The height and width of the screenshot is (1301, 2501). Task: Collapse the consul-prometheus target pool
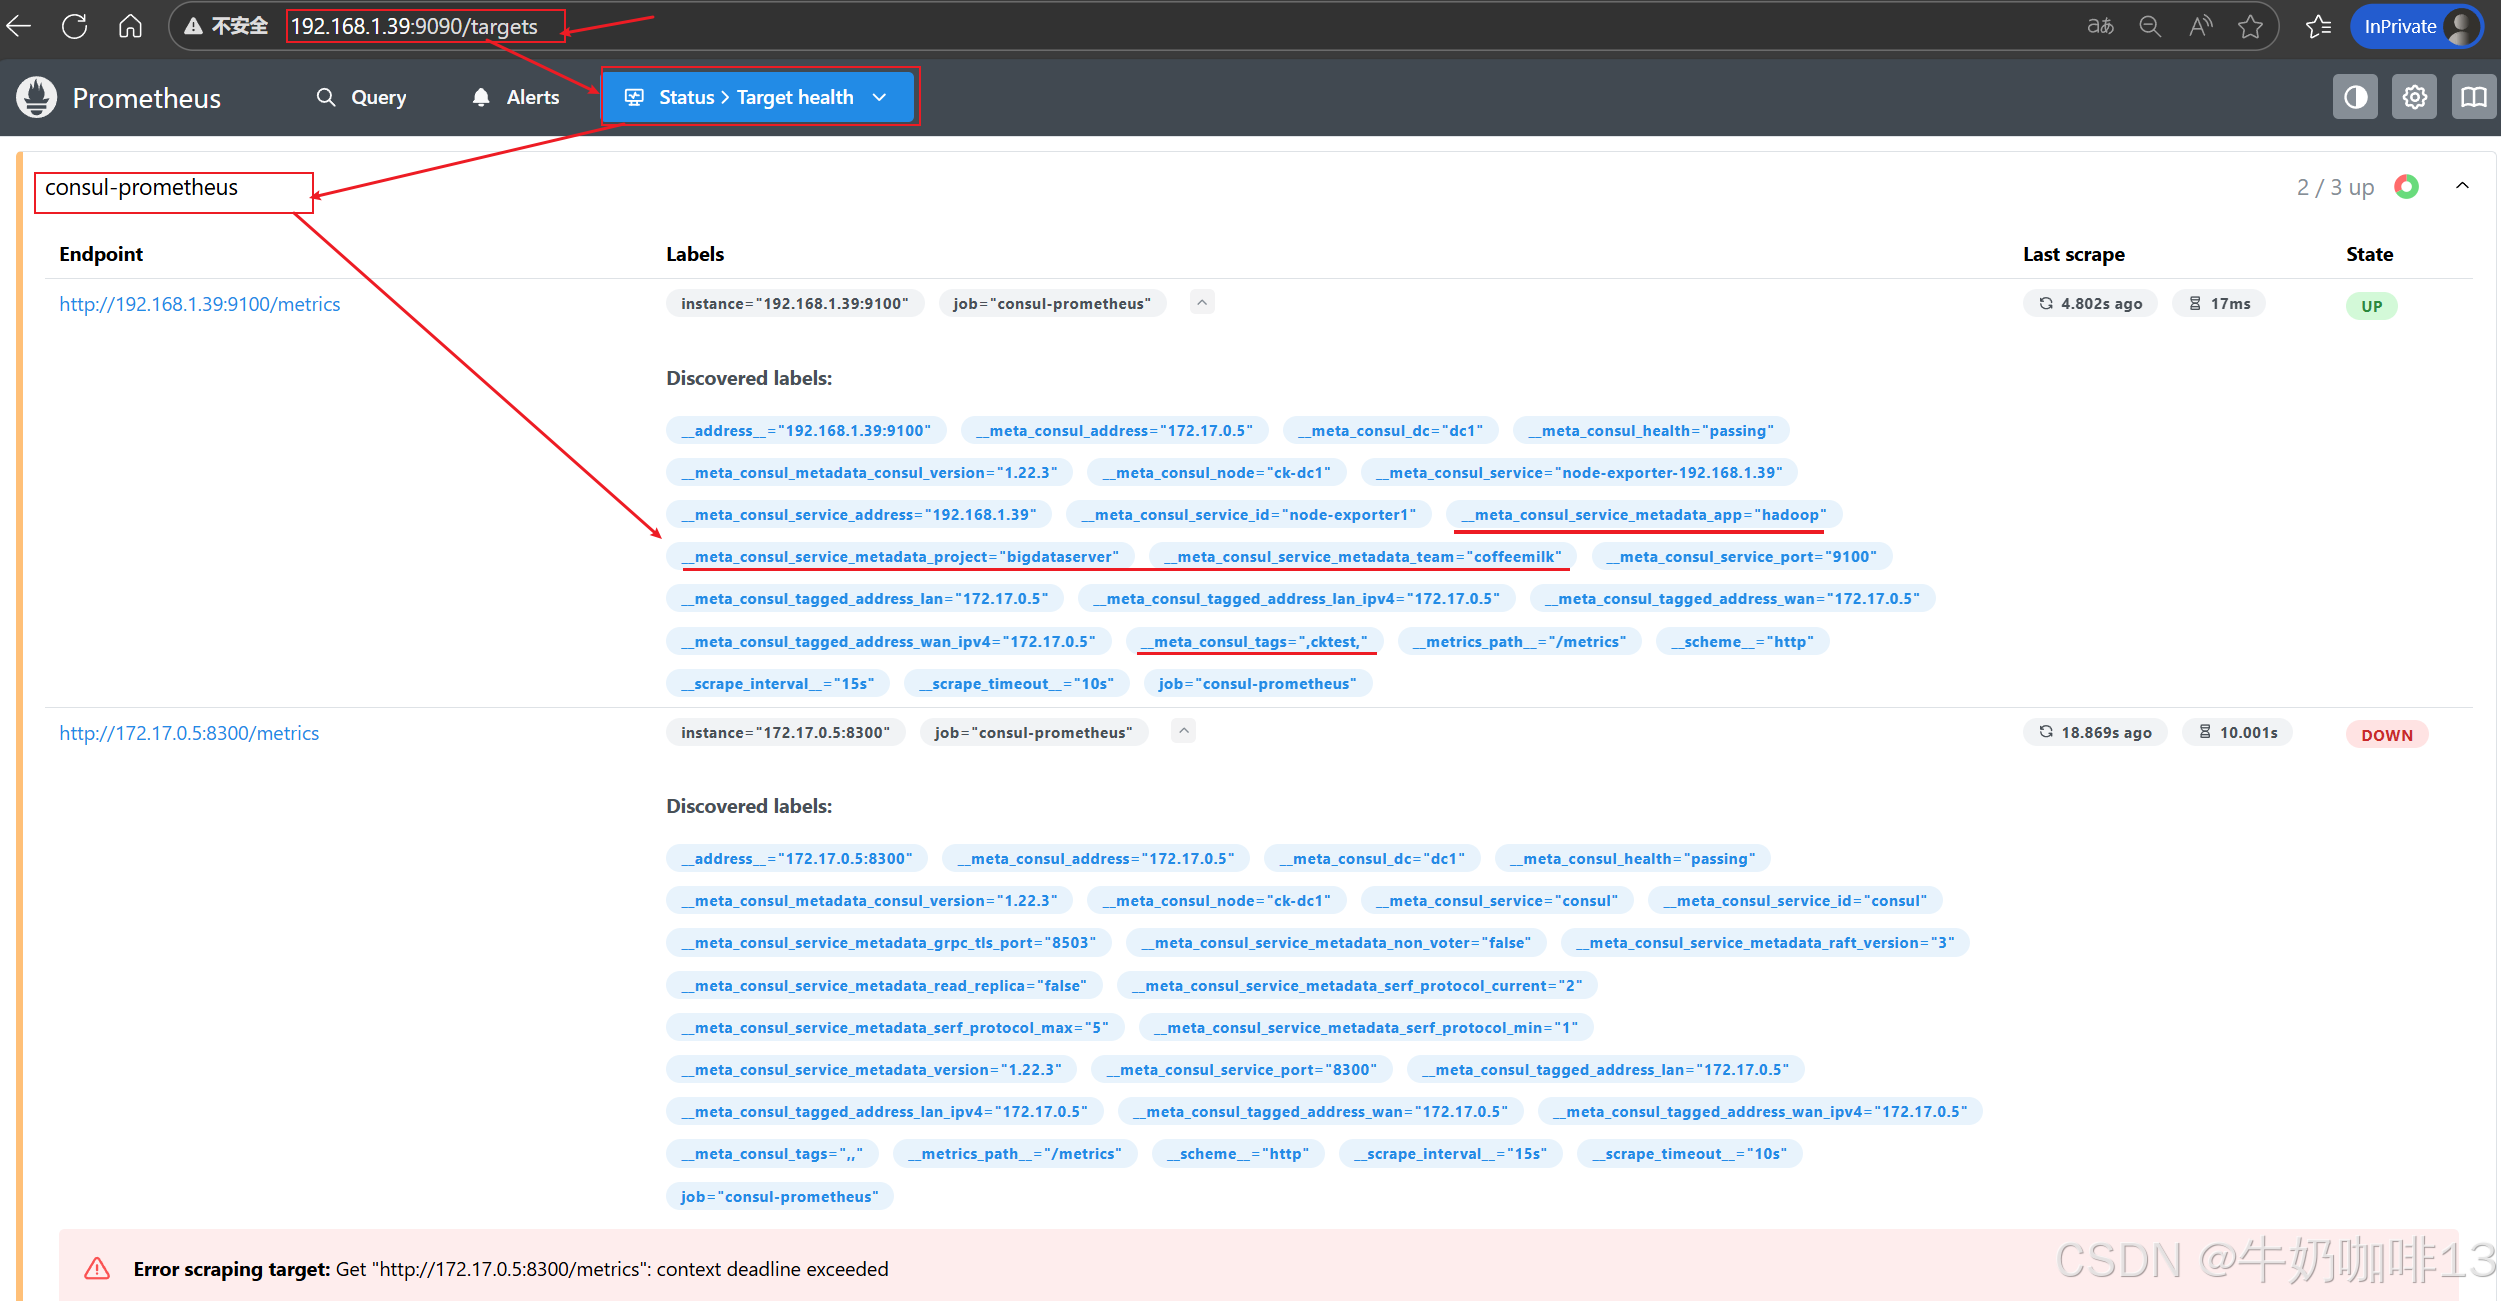[x=2462, y=186]
